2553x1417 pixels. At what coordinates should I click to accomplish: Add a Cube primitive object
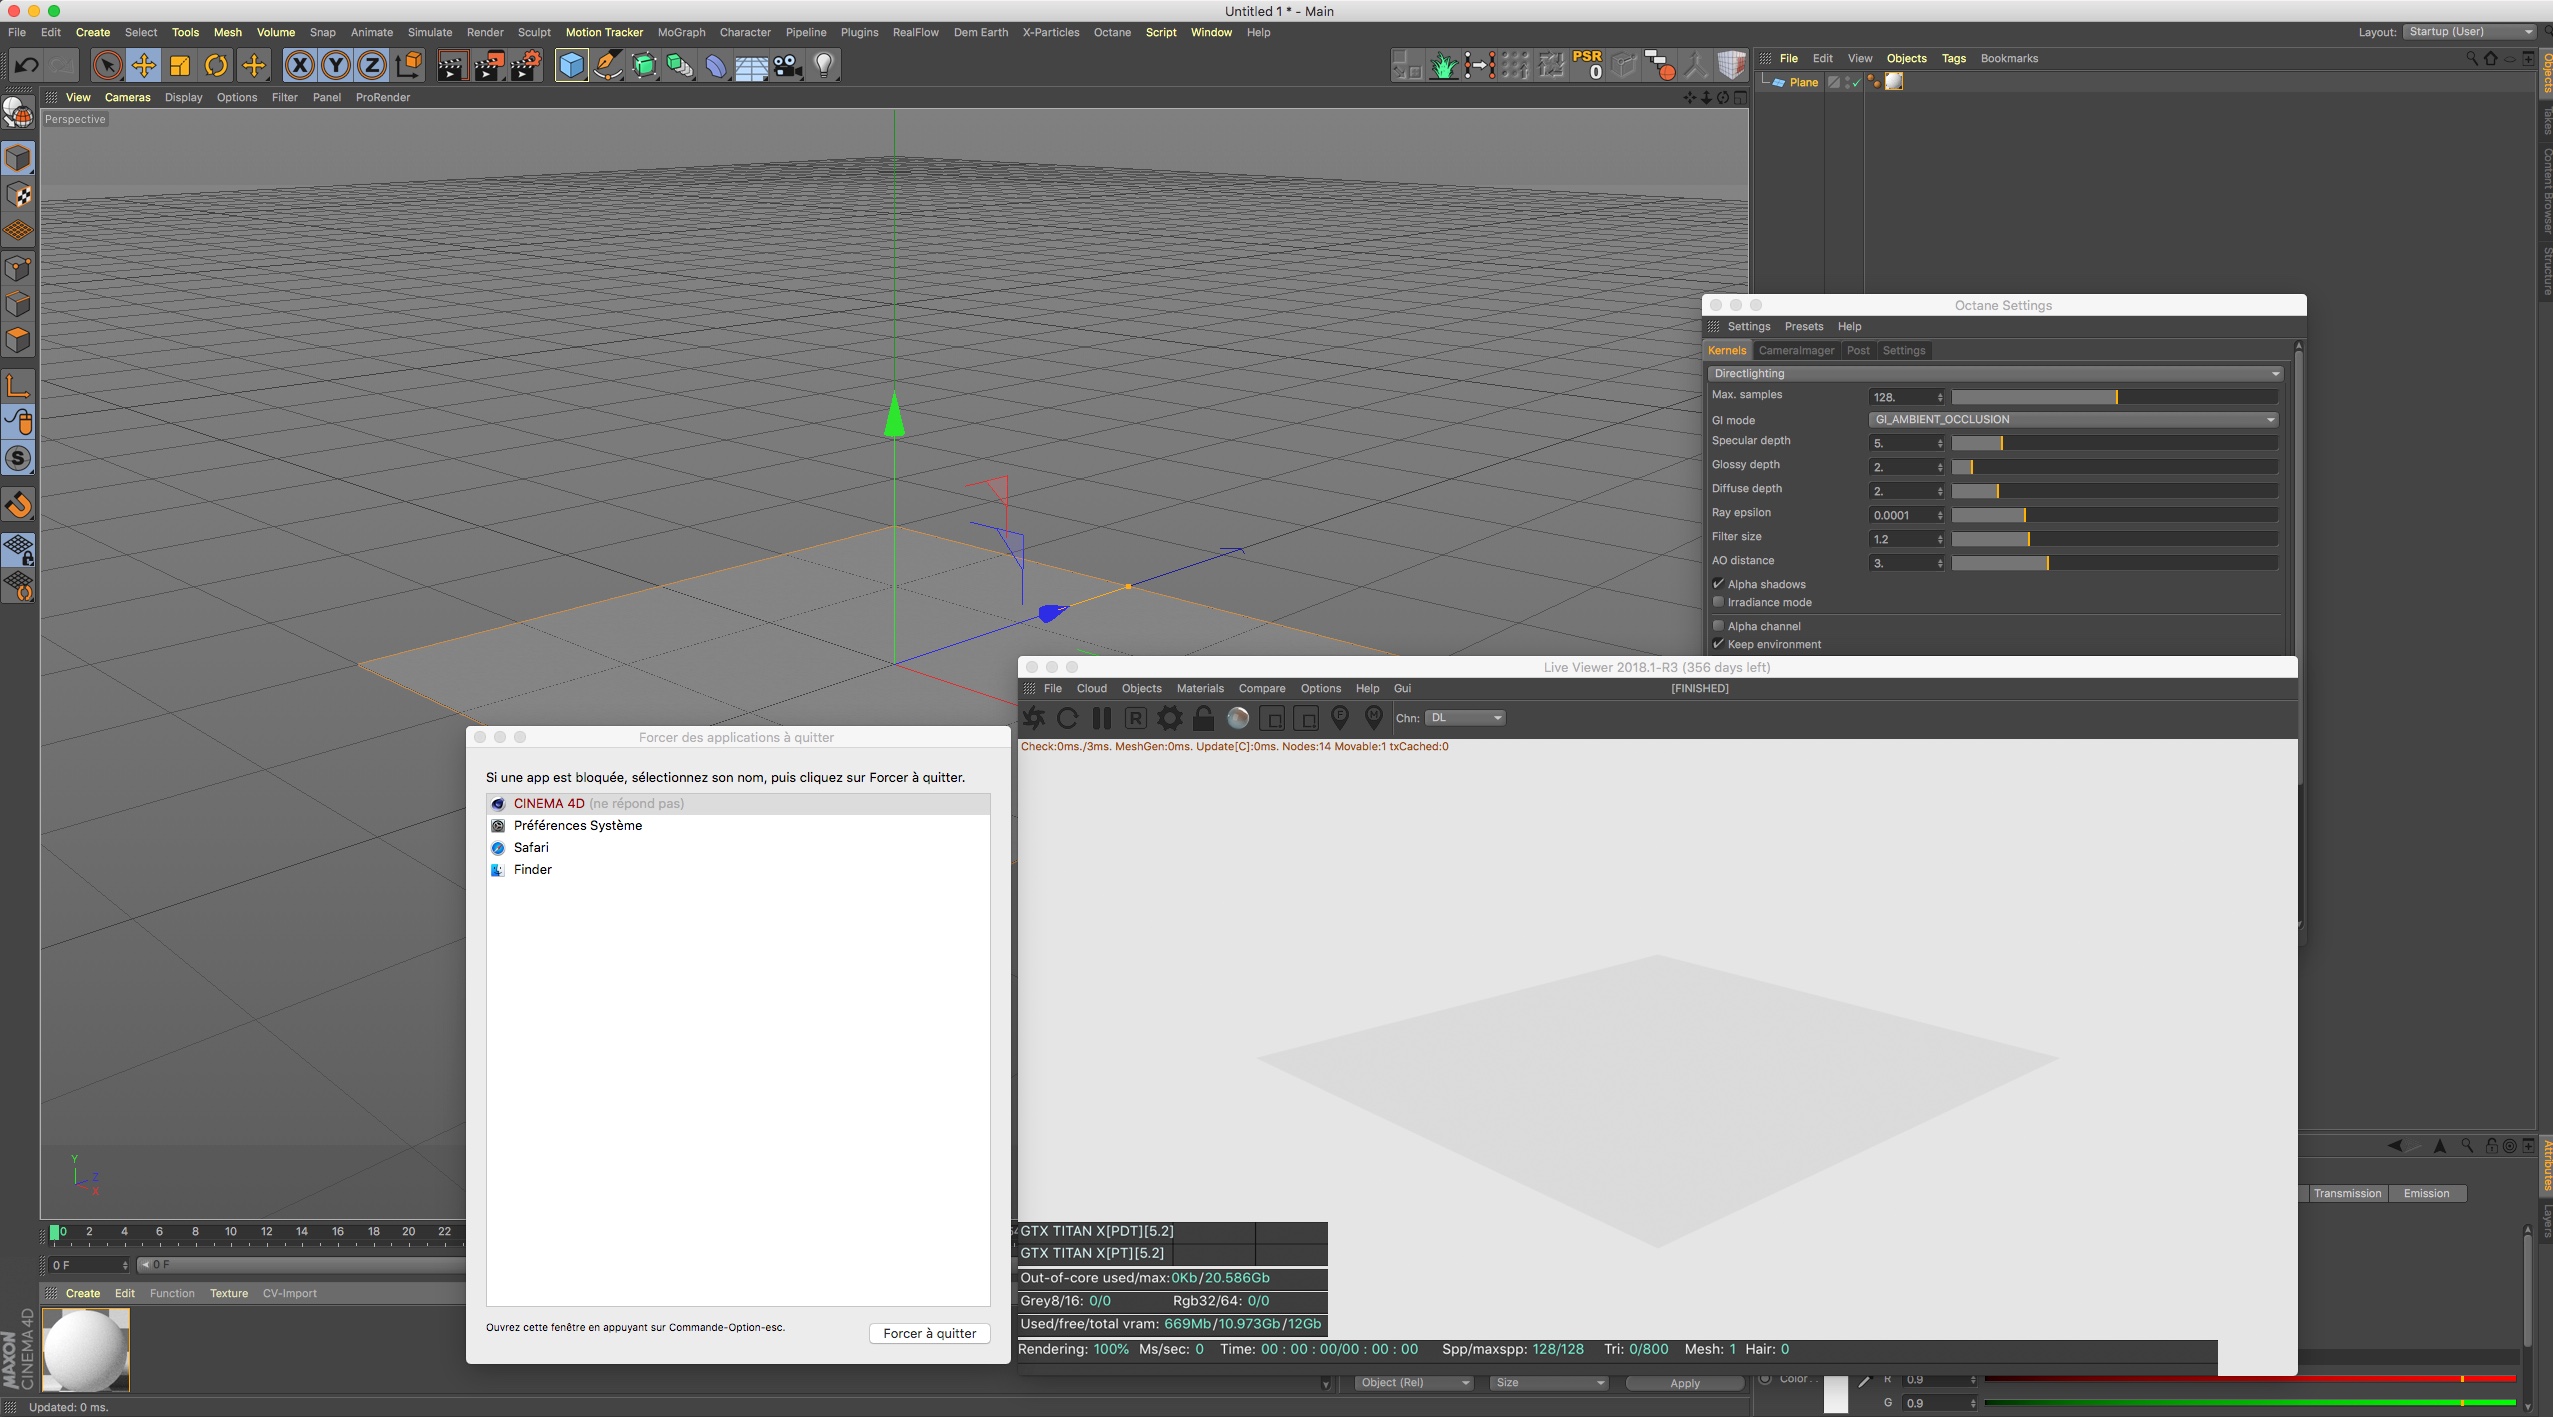coord(571,66)
